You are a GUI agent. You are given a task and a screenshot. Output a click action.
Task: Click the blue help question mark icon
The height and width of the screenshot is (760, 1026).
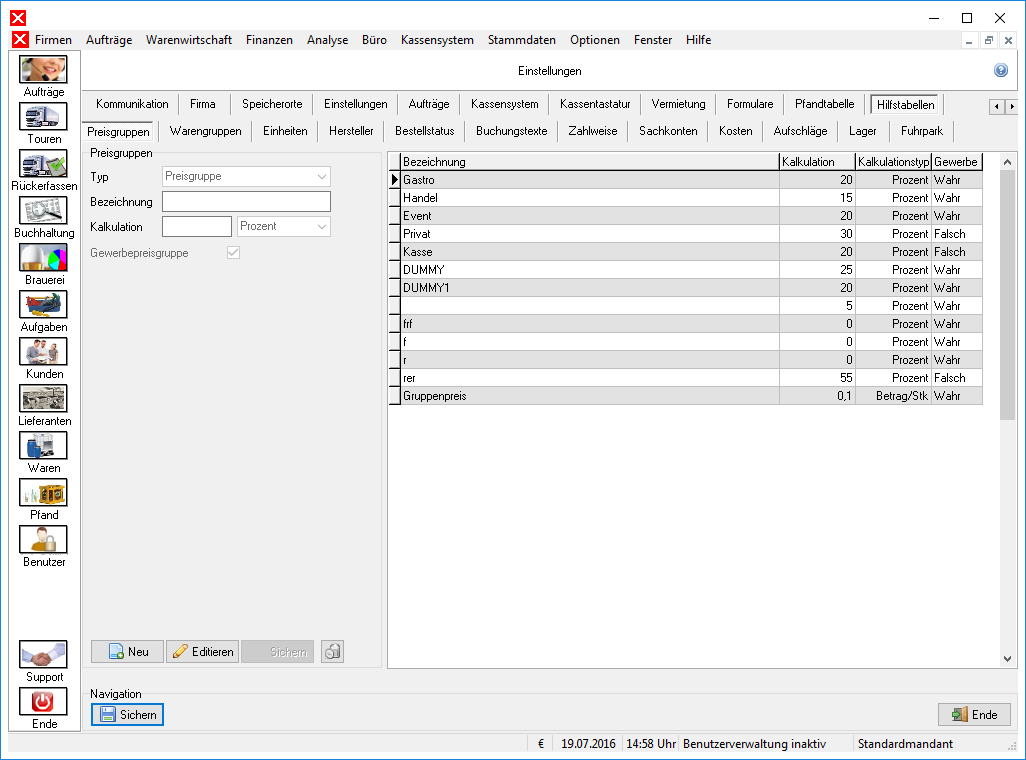click(1000, 71)
